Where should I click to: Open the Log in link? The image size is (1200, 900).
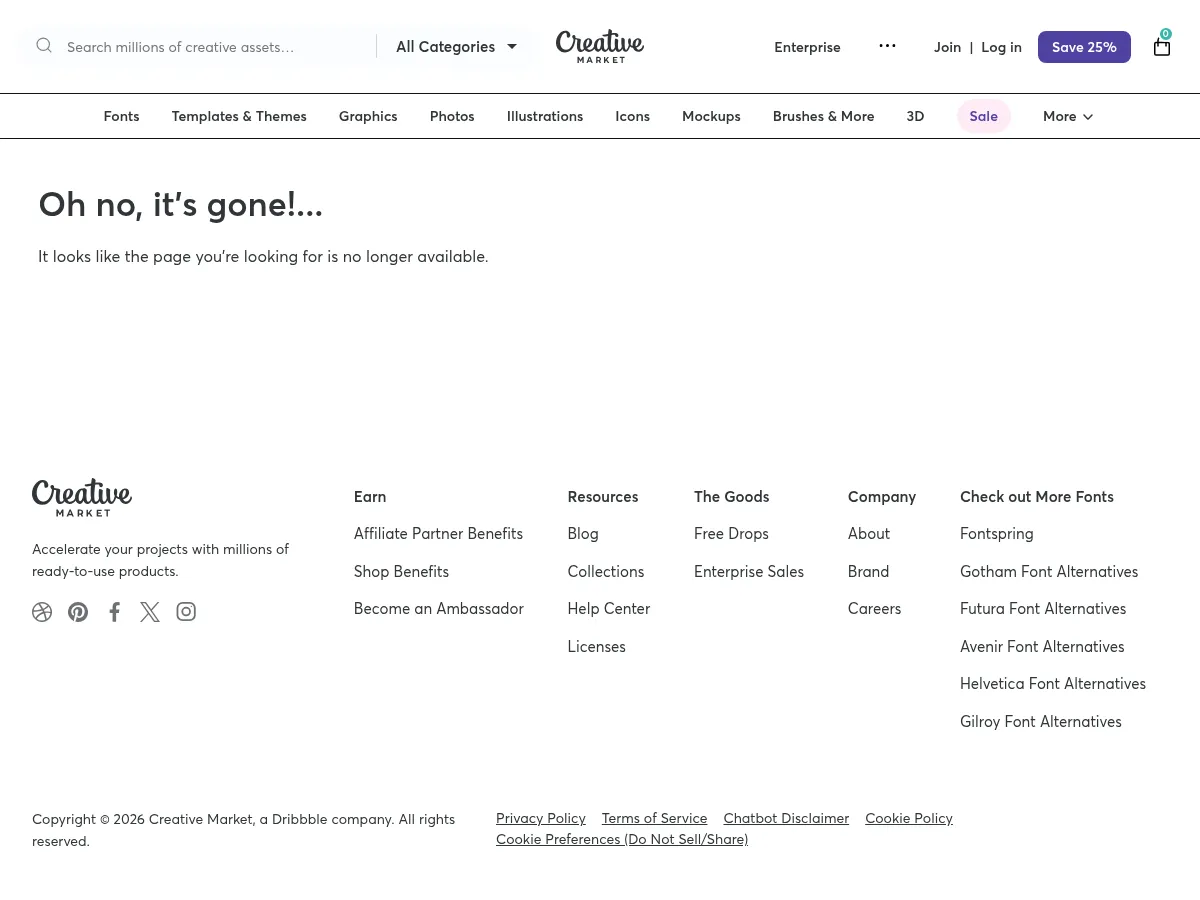(1001, 46)
